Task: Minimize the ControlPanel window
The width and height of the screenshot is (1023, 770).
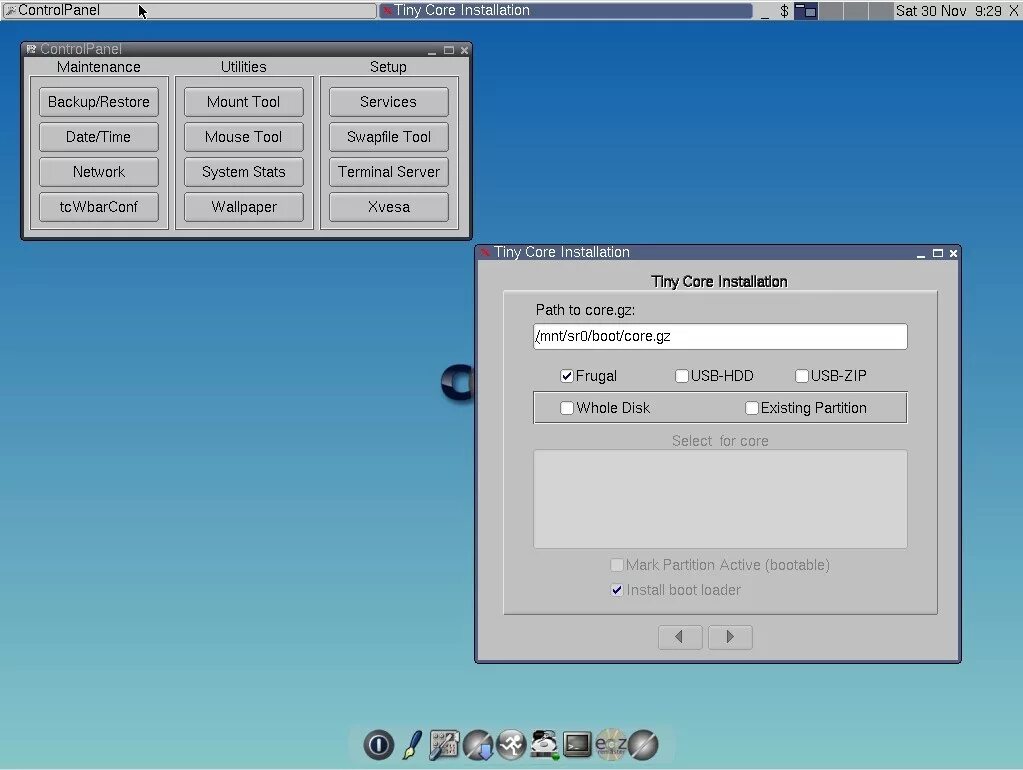Action: pyautogui.click(x=432, y=50)
